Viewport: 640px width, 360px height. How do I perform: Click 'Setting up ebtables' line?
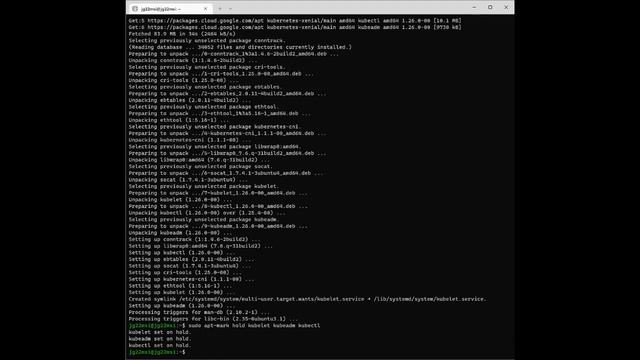pos(191,259)
